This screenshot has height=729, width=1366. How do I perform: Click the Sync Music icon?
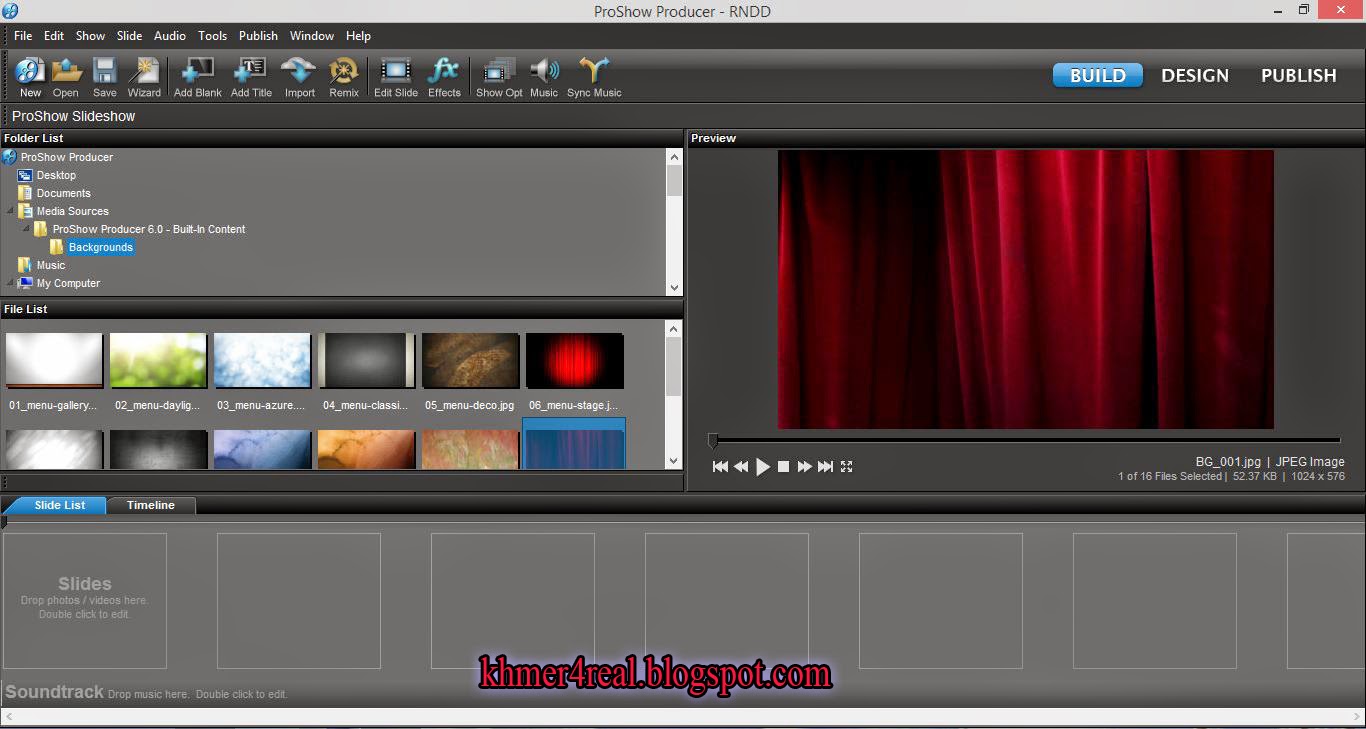[x=594, y=75]
